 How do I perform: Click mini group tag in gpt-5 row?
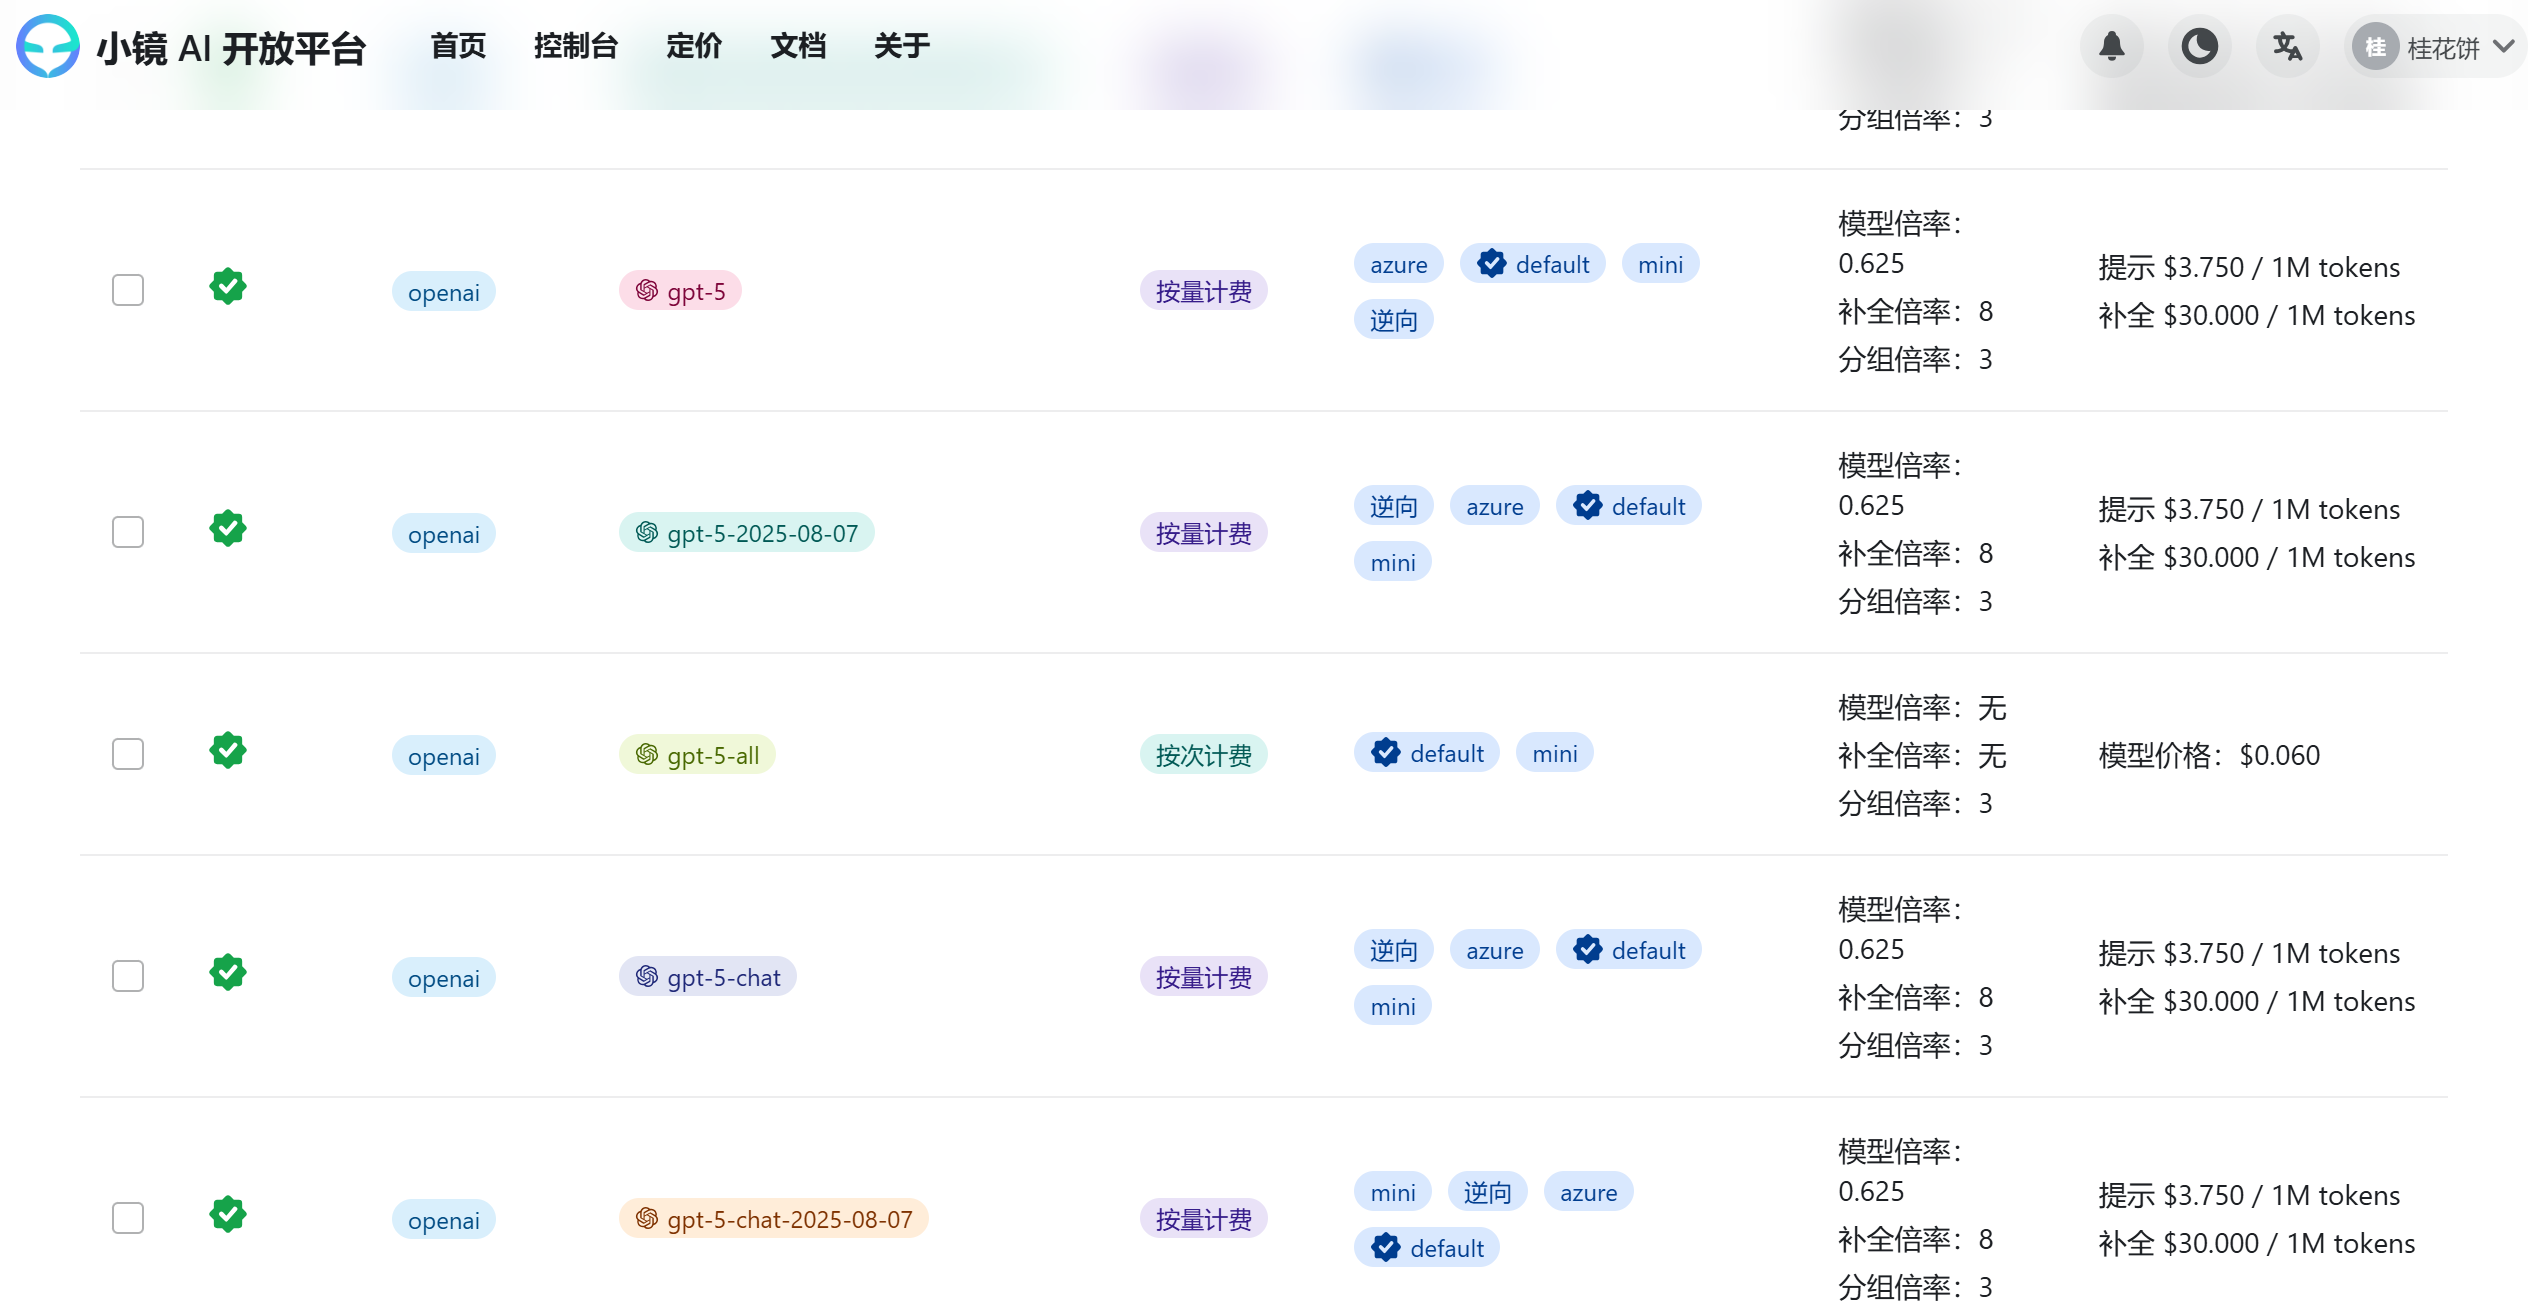point(1661,264)
